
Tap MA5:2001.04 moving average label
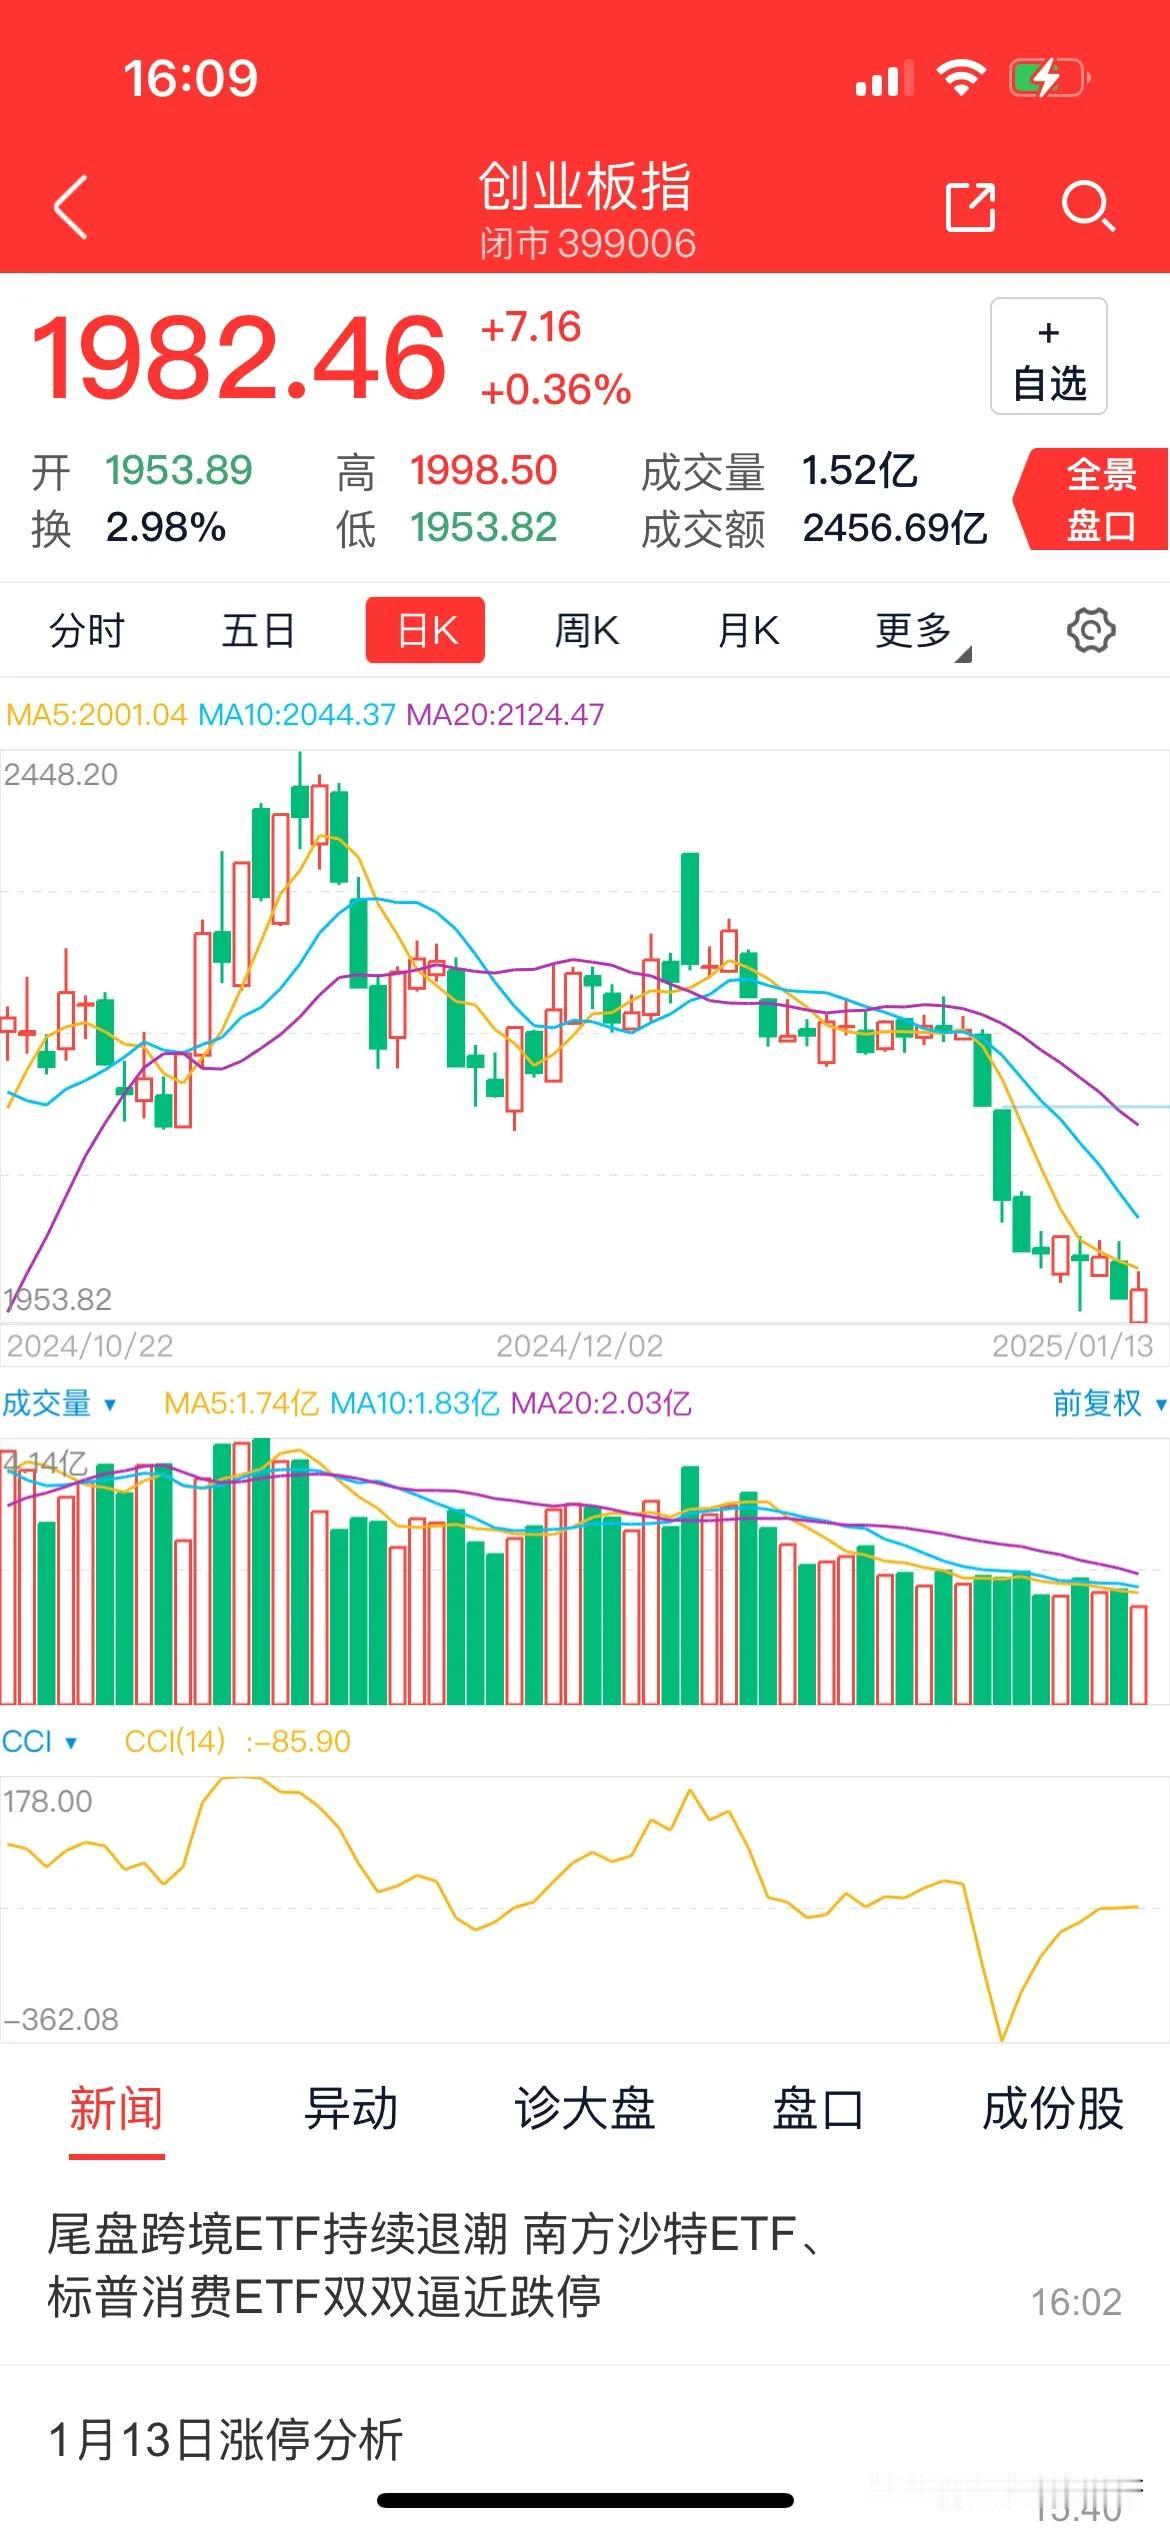coord(96,714)
